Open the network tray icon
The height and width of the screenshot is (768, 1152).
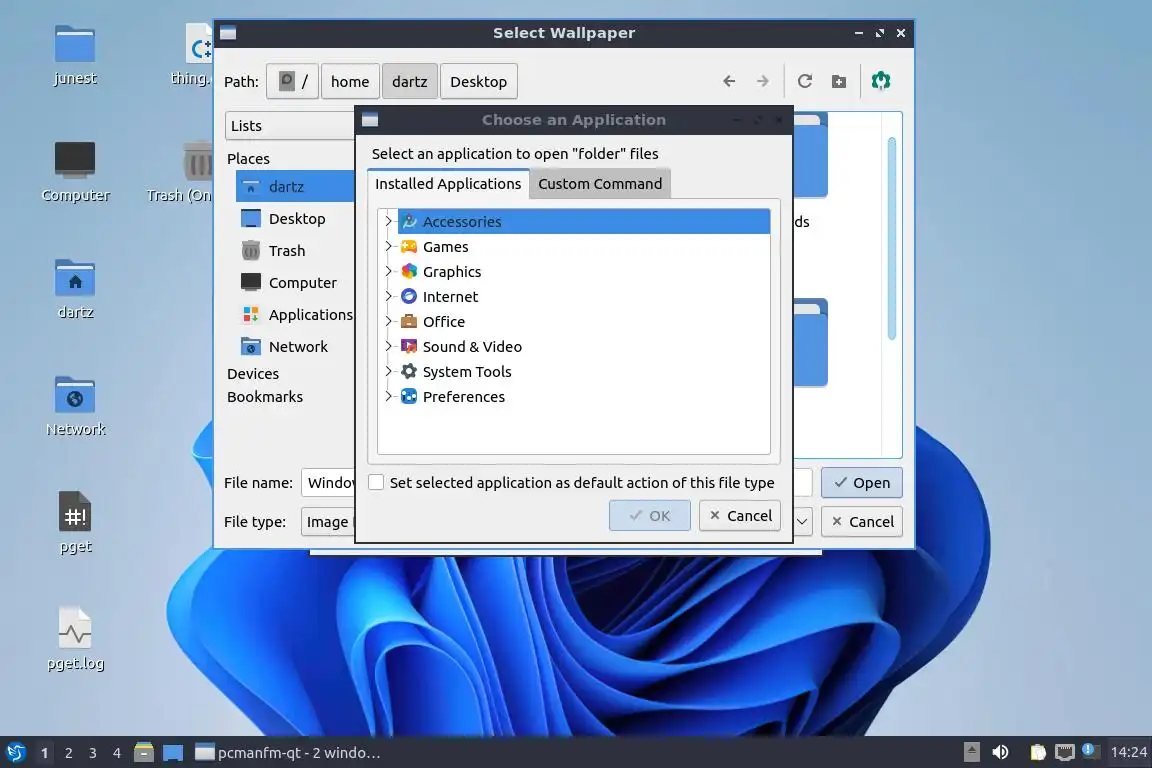(1065, 752)
